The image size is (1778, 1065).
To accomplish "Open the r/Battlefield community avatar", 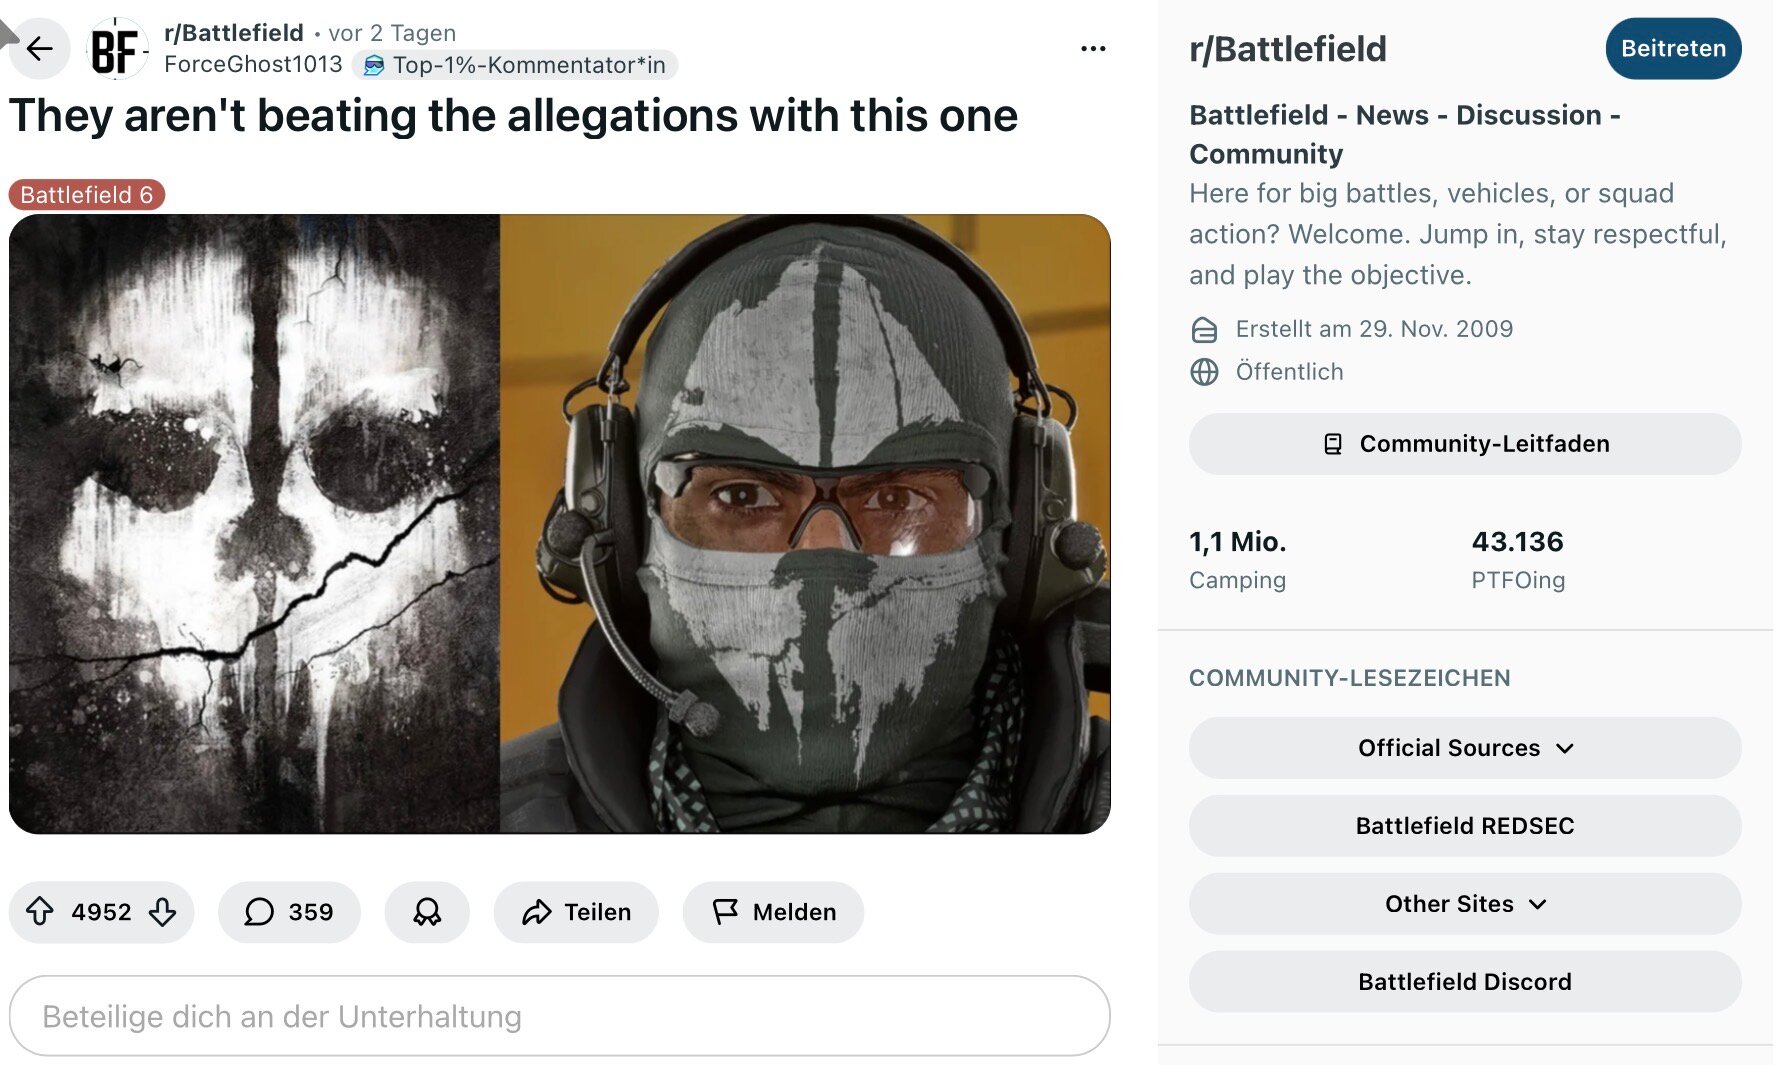I will click(117, 48).
